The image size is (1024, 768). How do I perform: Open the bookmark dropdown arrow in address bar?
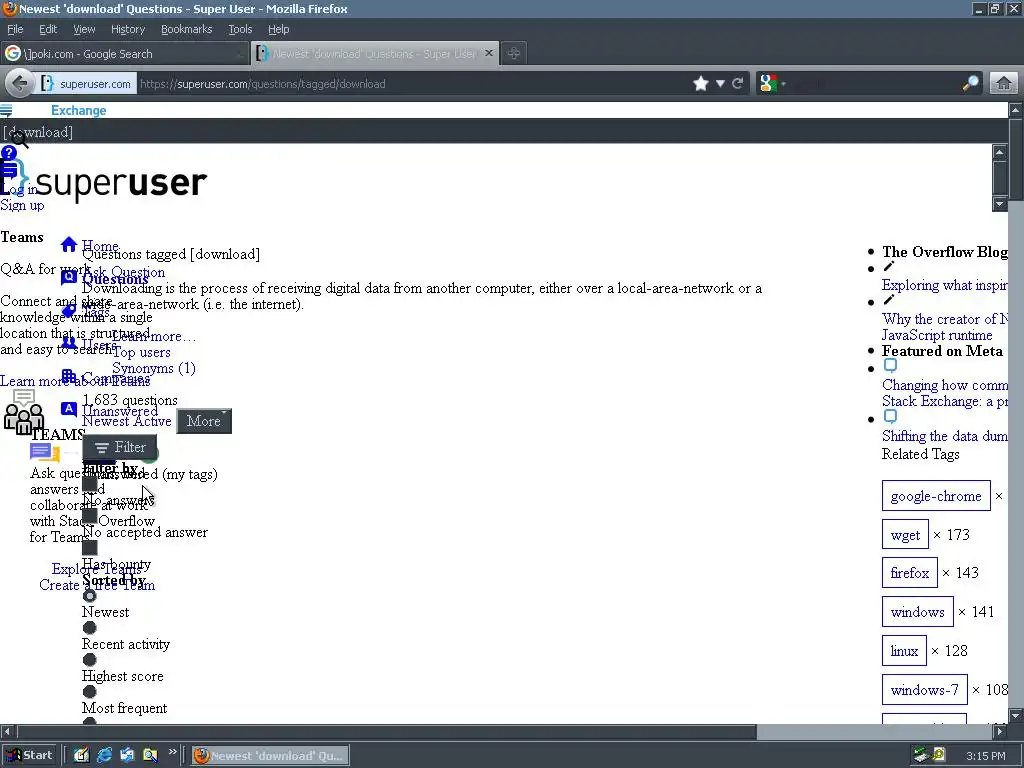point(720,84)
